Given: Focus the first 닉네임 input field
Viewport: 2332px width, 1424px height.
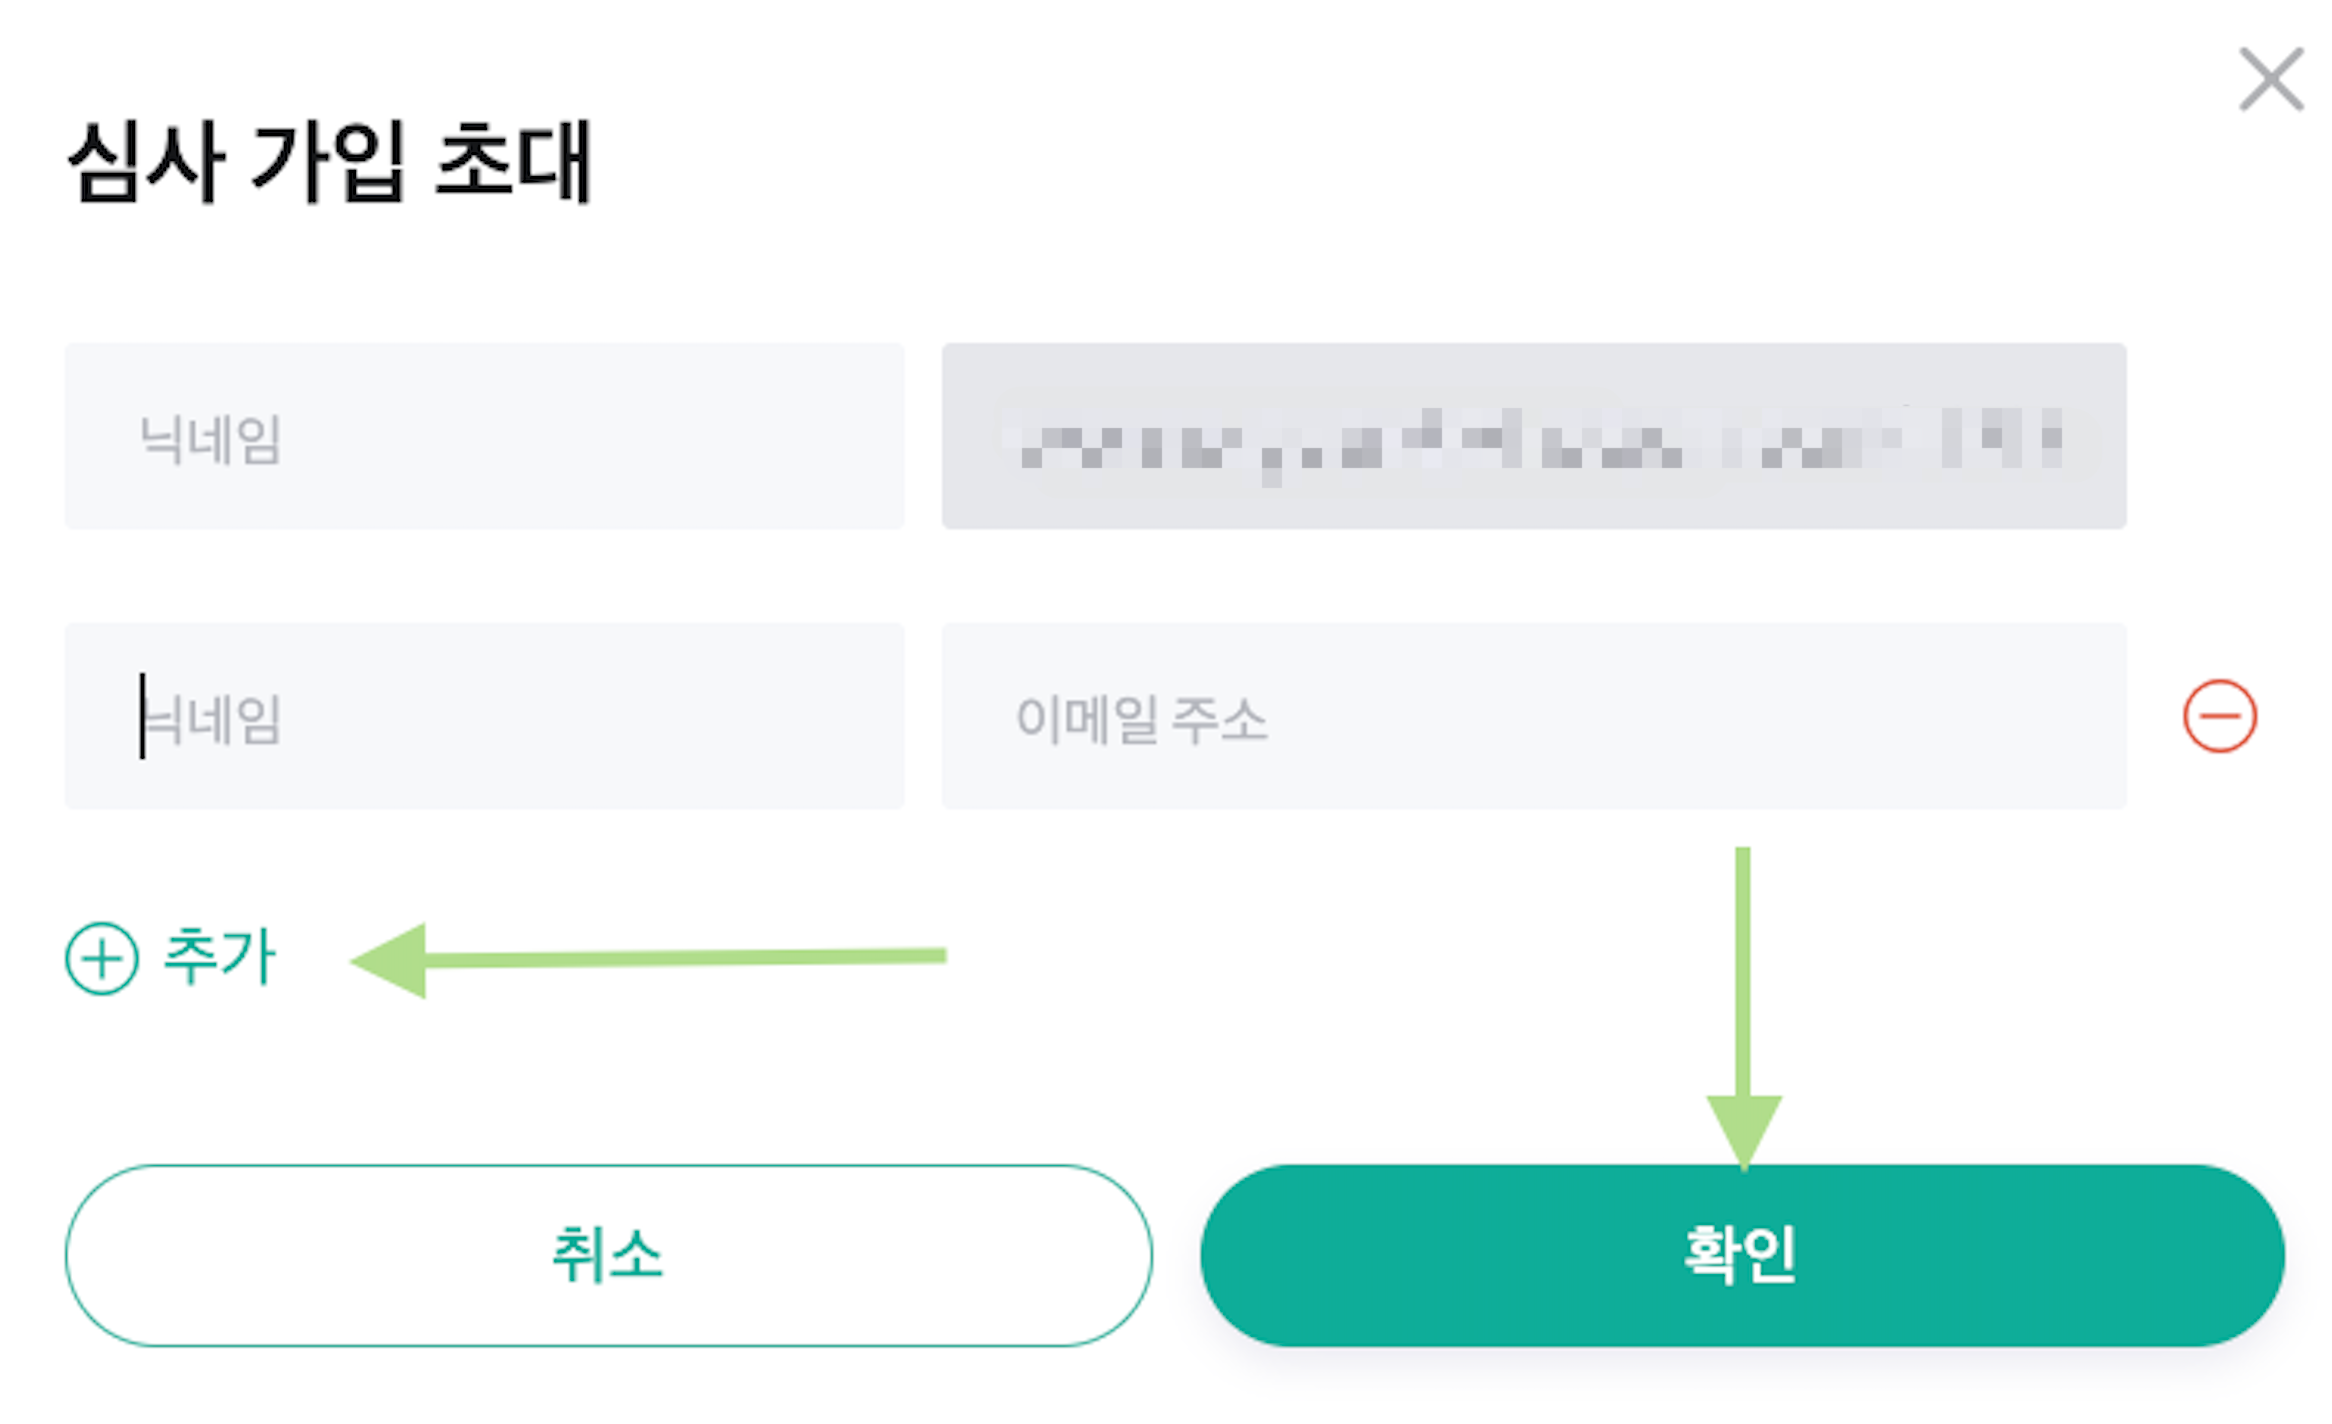Looking at the screenshot, I should tap(485, 436).
